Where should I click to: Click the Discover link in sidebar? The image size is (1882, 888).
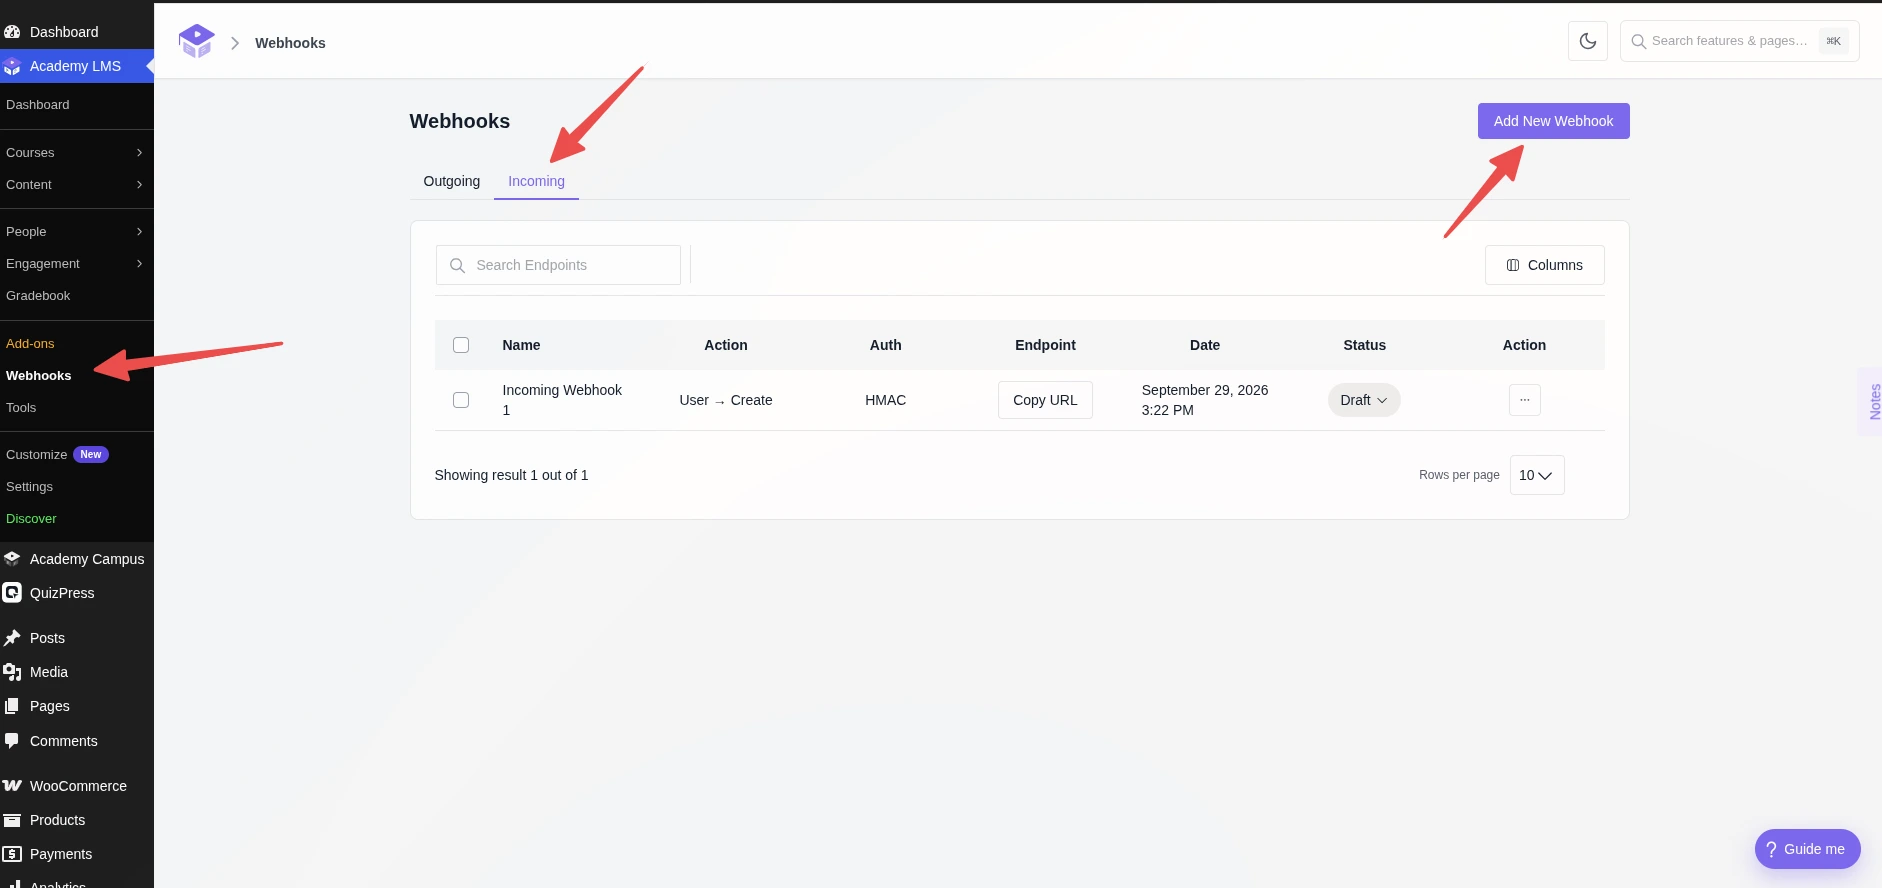coord(31,519)
